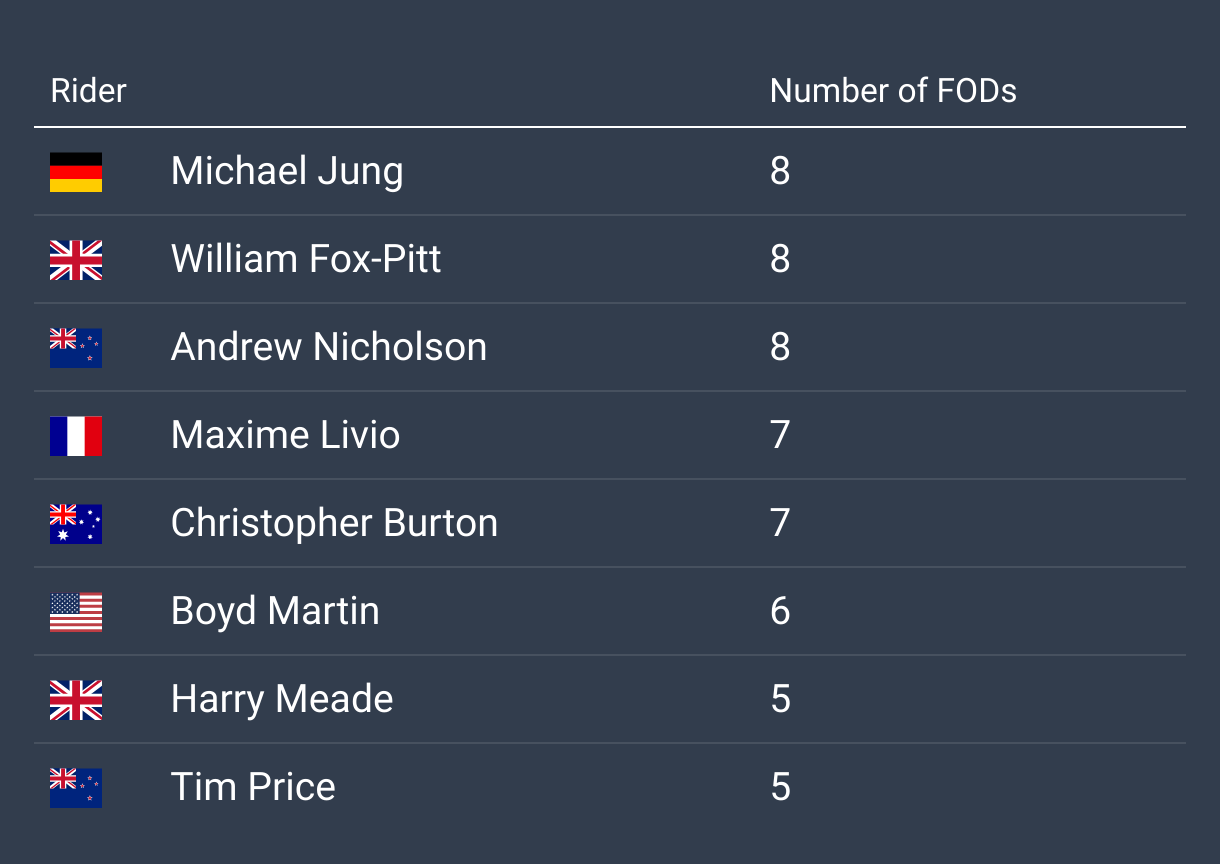Click the German flag beside Michael Jung
Image resolution: width=1220 pixels, height=864 pixels.
(x=76, y=172)
